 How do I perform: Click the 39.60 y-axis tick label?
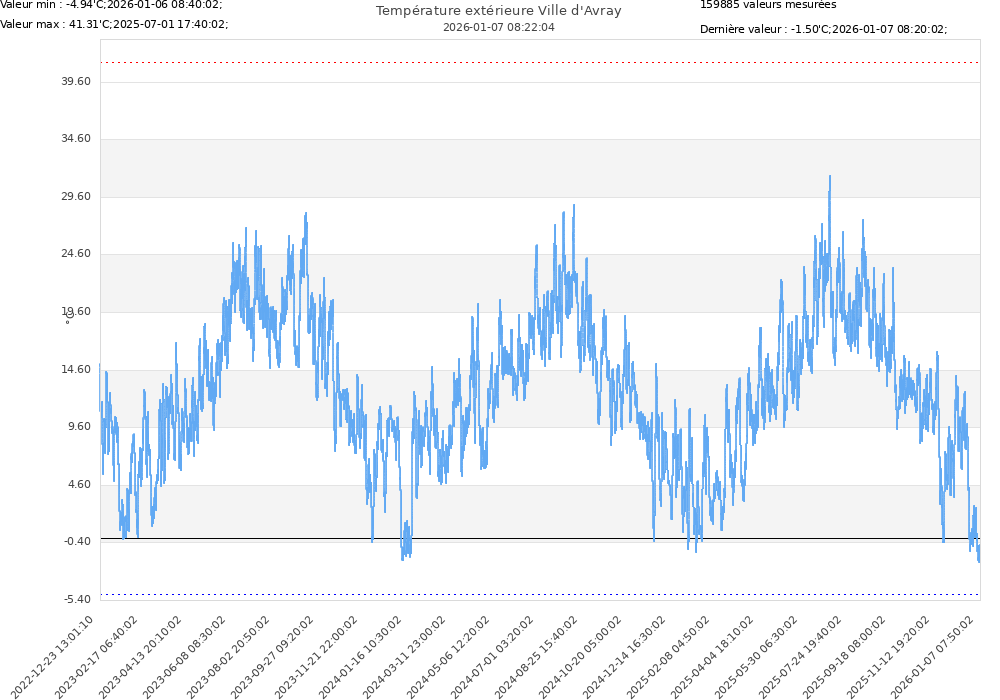click(x=76, y=81)
